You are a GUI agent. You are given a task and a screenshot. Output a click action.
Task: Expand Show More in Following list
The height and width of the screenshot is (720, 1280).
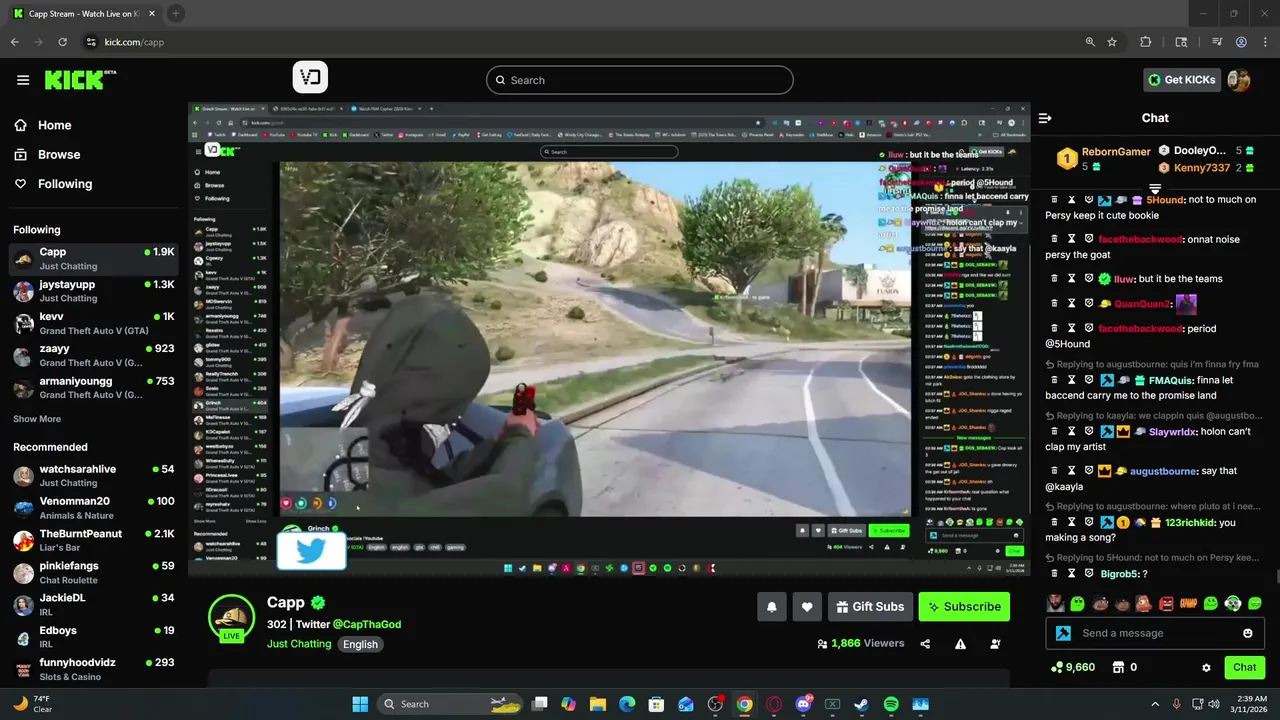point(37,419)
